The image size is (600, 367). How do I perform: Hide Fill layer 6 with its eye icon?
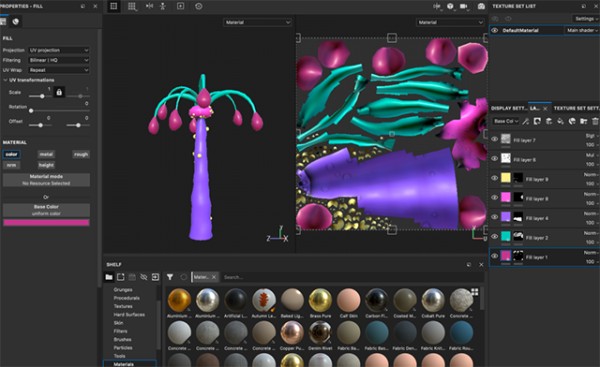point(494,158)
